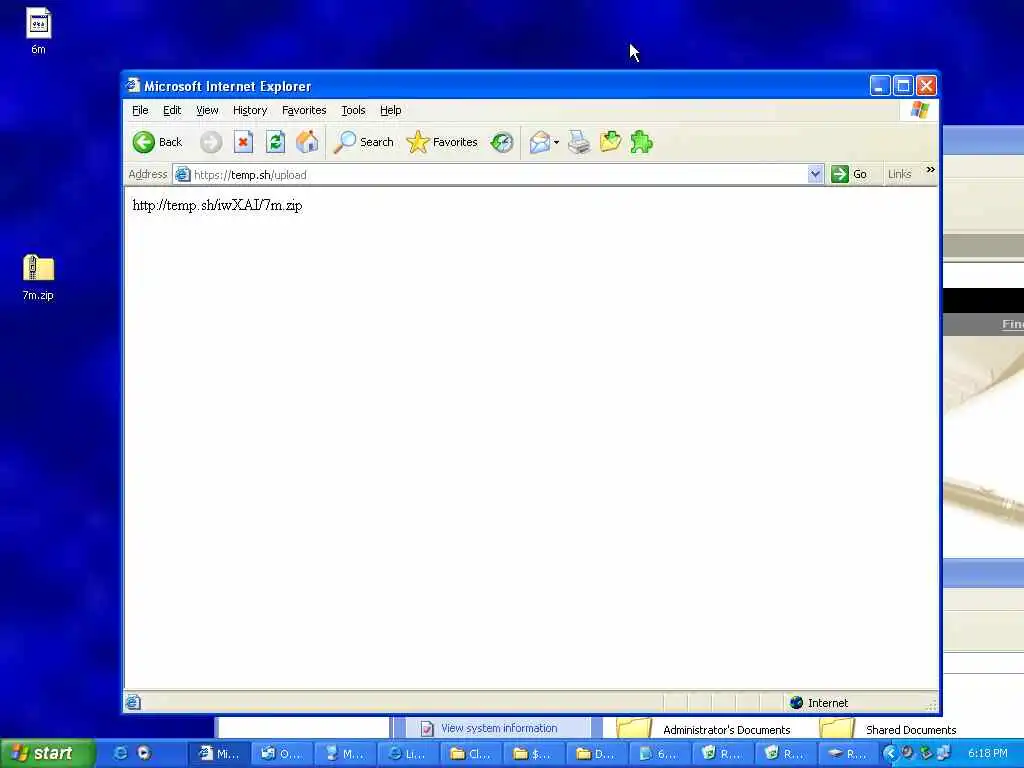Click the Search magnifier toolbar button

(363, 142)
